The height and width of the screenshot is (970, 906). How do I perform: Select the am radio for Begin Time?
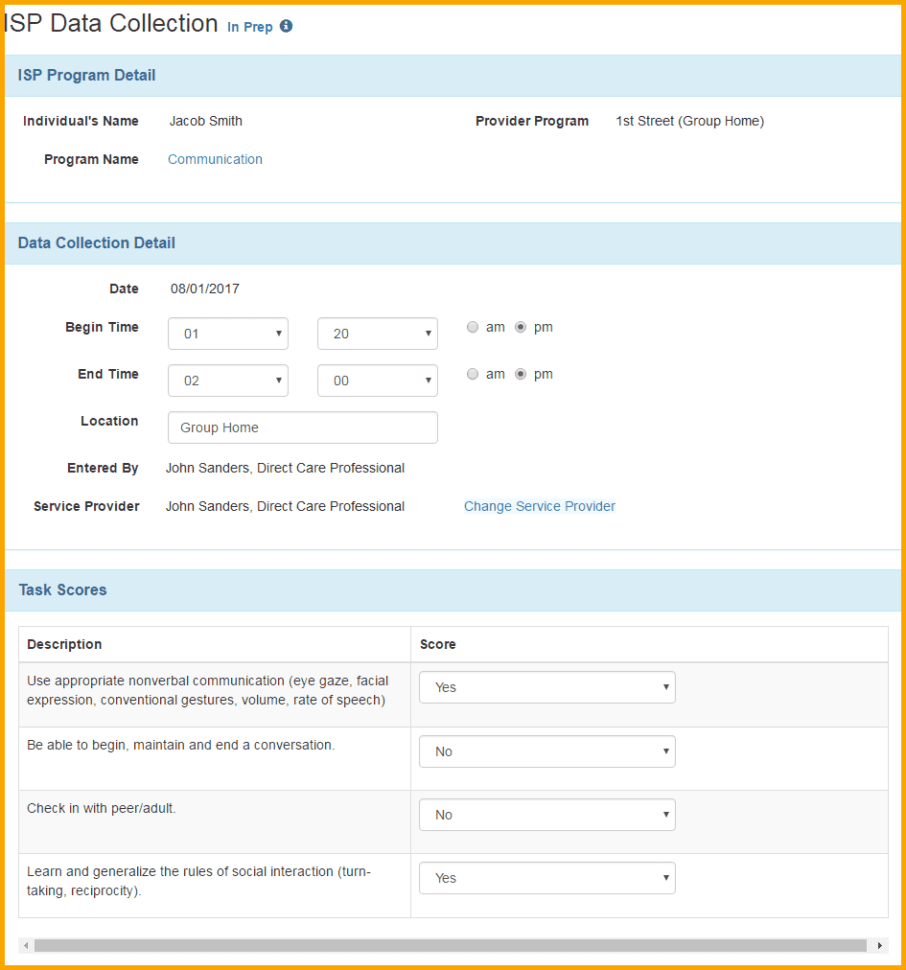(472, 327)
